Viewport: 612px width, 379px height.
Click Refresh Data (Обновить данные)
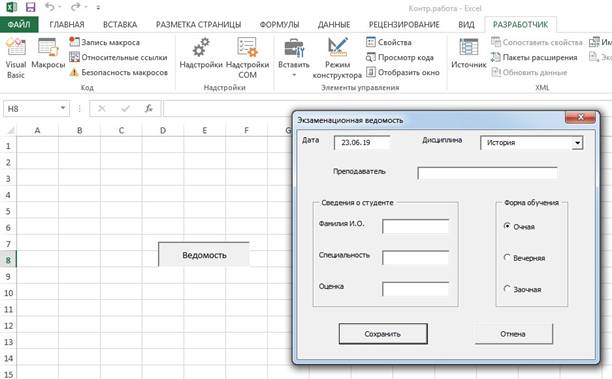(x=529, y=73)
